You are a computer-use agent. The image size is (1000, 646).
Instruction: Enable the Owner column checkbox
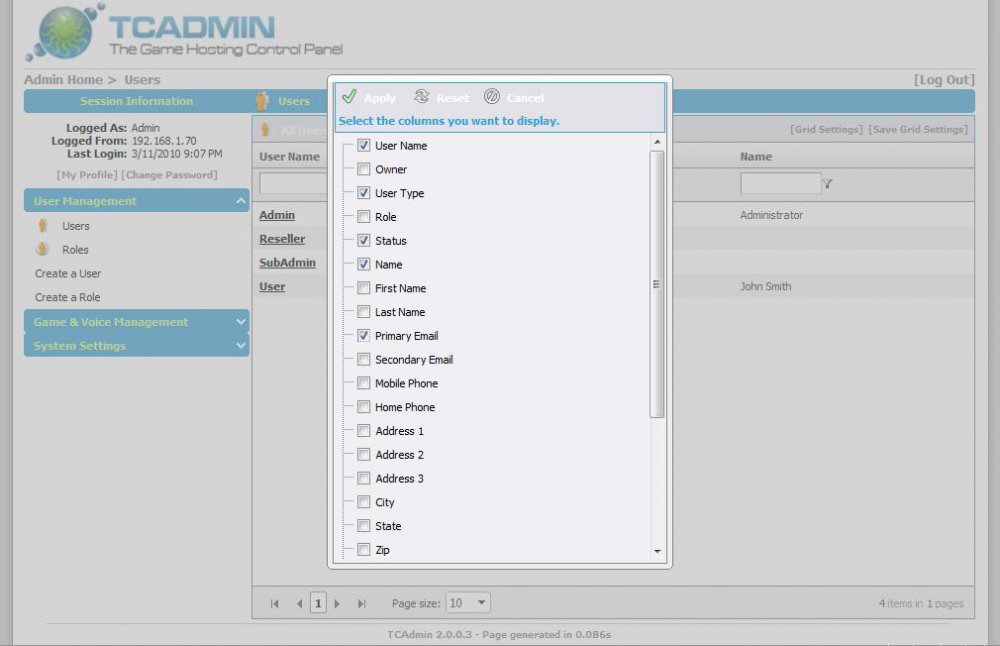tap(364, 170)
